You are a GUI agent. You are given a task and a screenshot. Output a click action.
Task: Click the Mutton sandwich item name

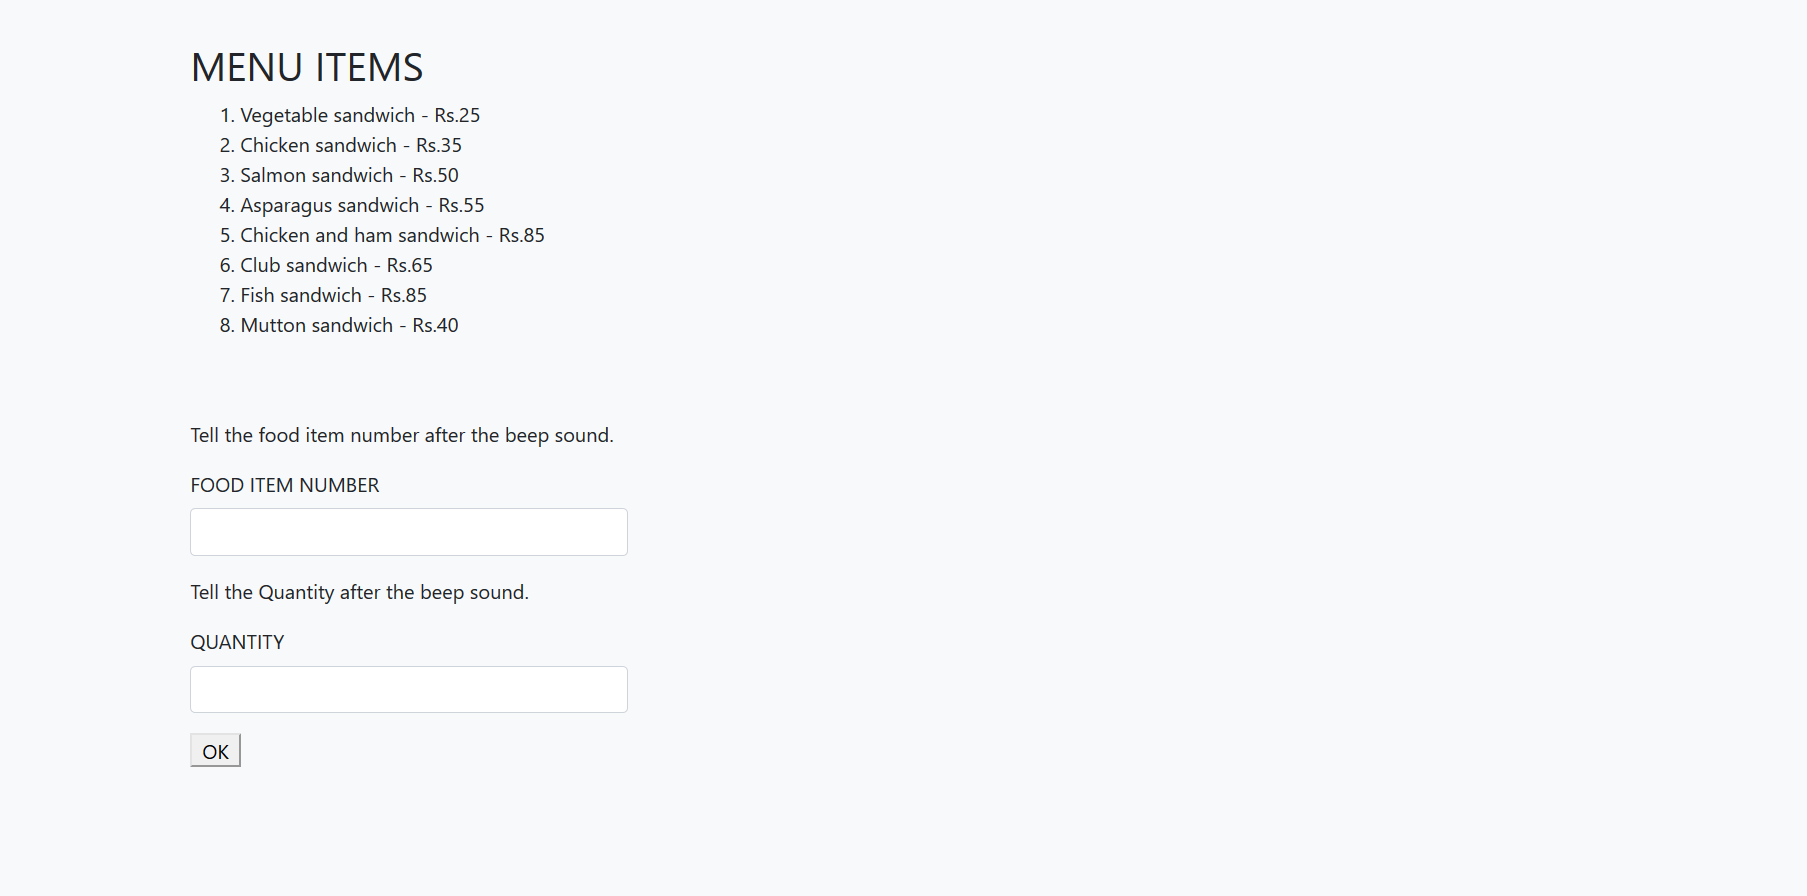point(316,326)
